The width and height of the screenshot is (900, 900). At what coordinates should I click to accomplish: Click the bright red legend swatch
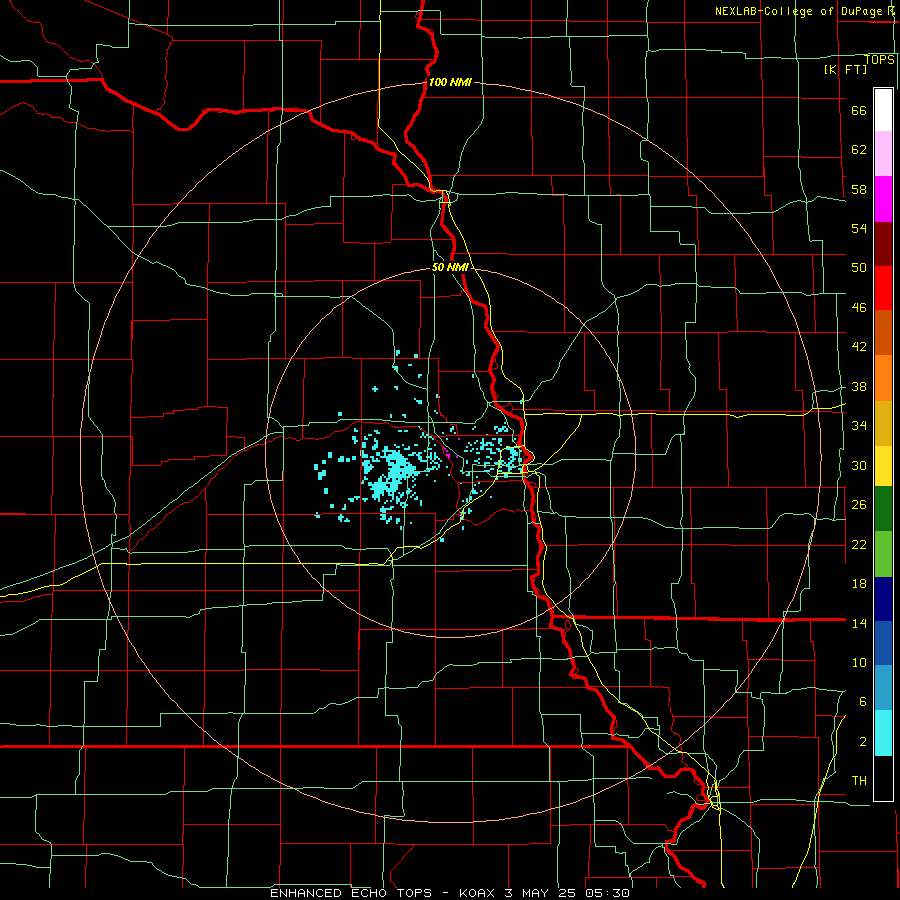click(883, 288)
